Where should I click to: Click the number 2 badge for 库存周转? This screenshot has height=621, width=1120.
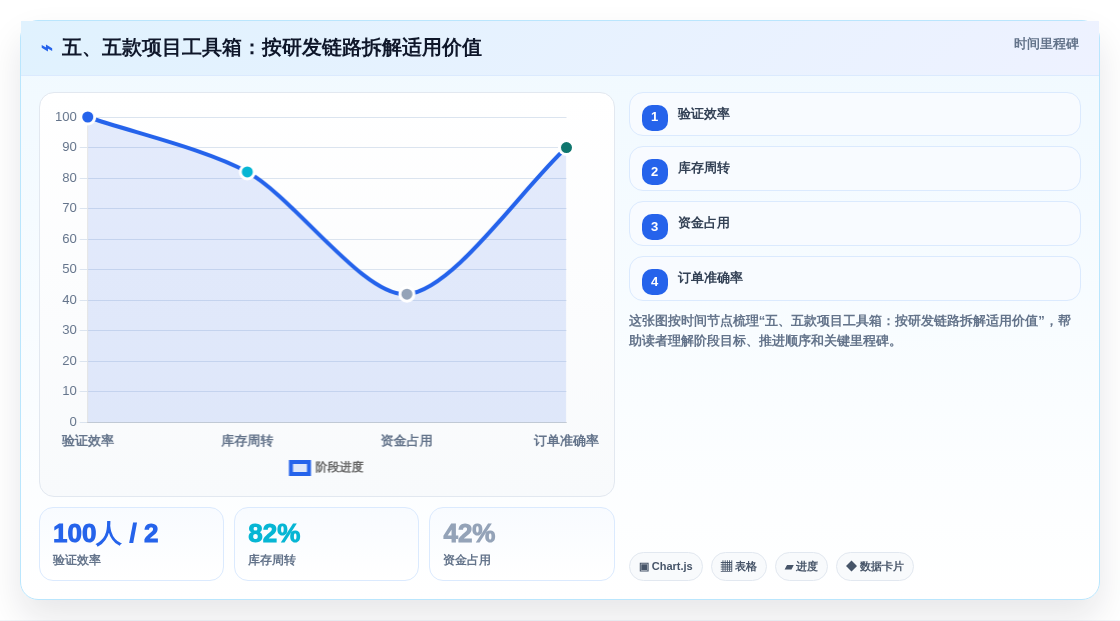pyautogui.click(x=654, y=172)
